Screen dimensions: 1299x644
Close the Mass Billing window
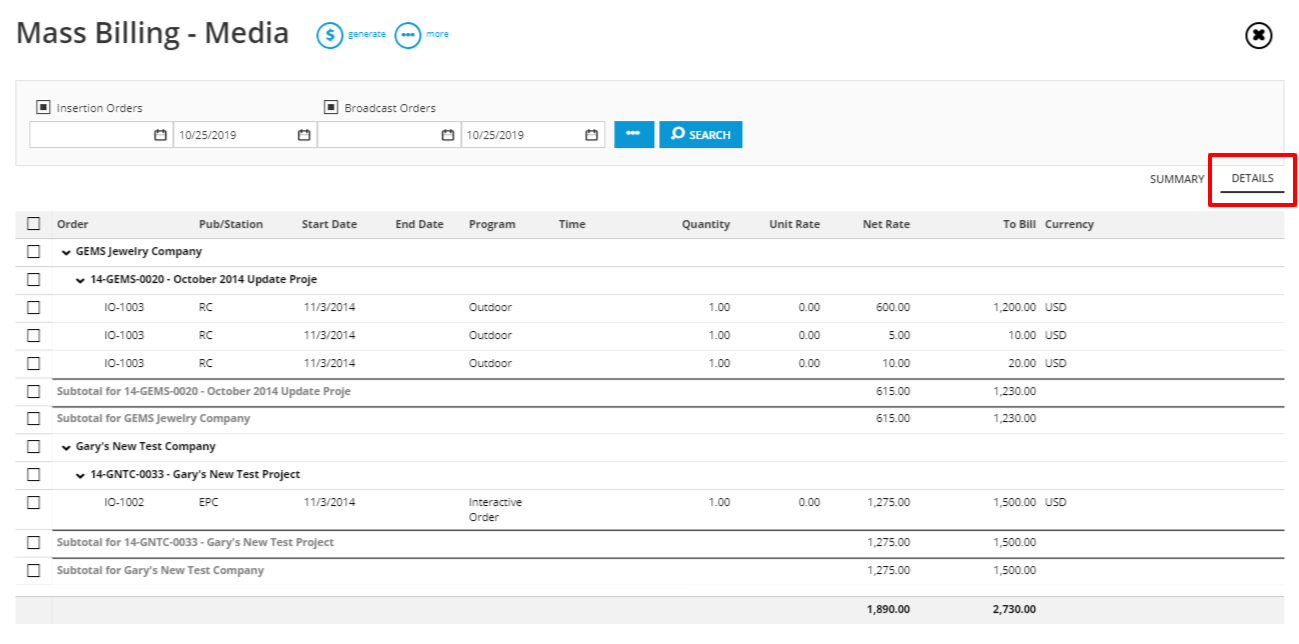pos(1258,35)
